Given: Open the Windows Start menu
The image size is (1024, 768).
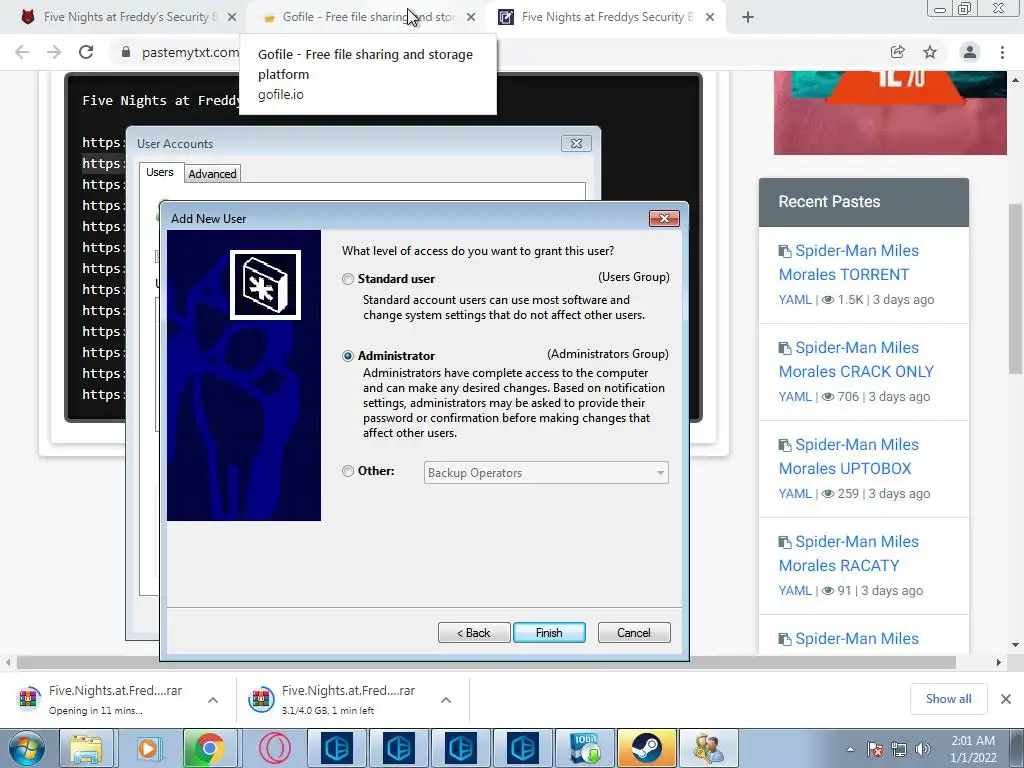Looking at the screenshot, I should (25, 748).
